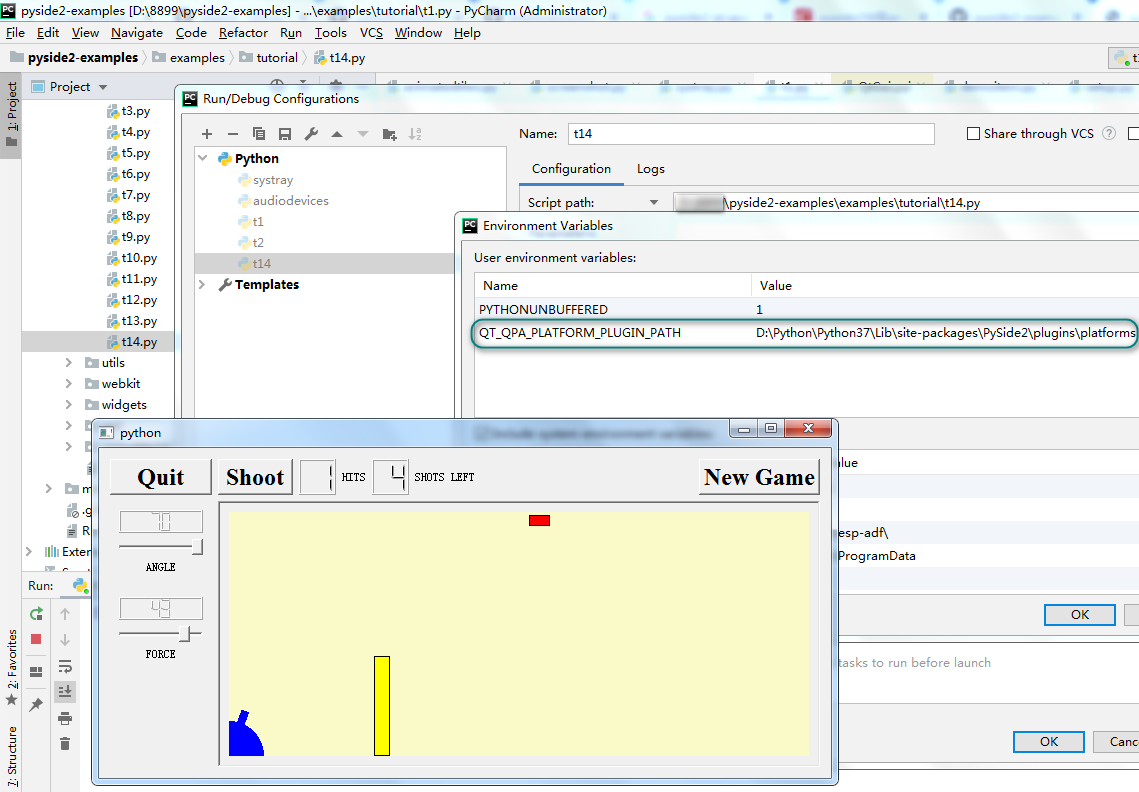
Task: Enable Share through VCS checkbox
Action: [973, 134]
